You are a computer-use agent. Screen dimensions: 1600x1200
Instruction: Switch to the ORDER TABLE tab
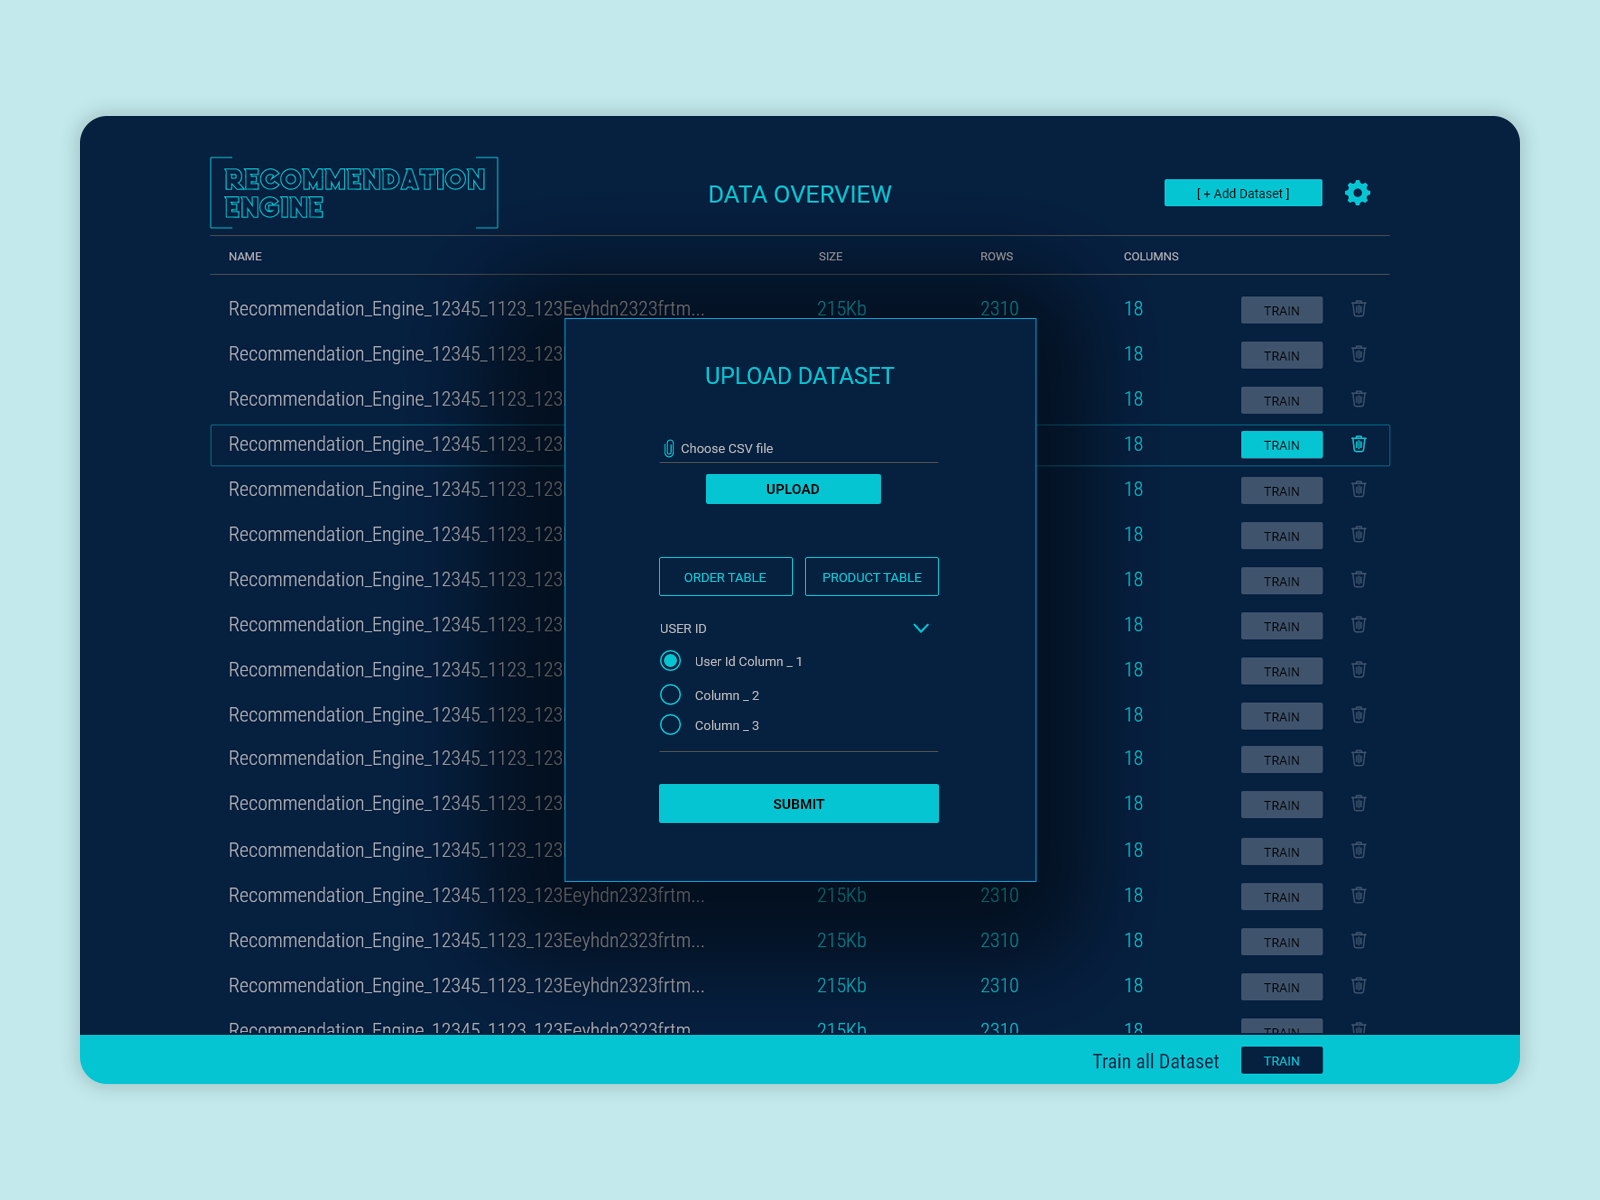725,577
